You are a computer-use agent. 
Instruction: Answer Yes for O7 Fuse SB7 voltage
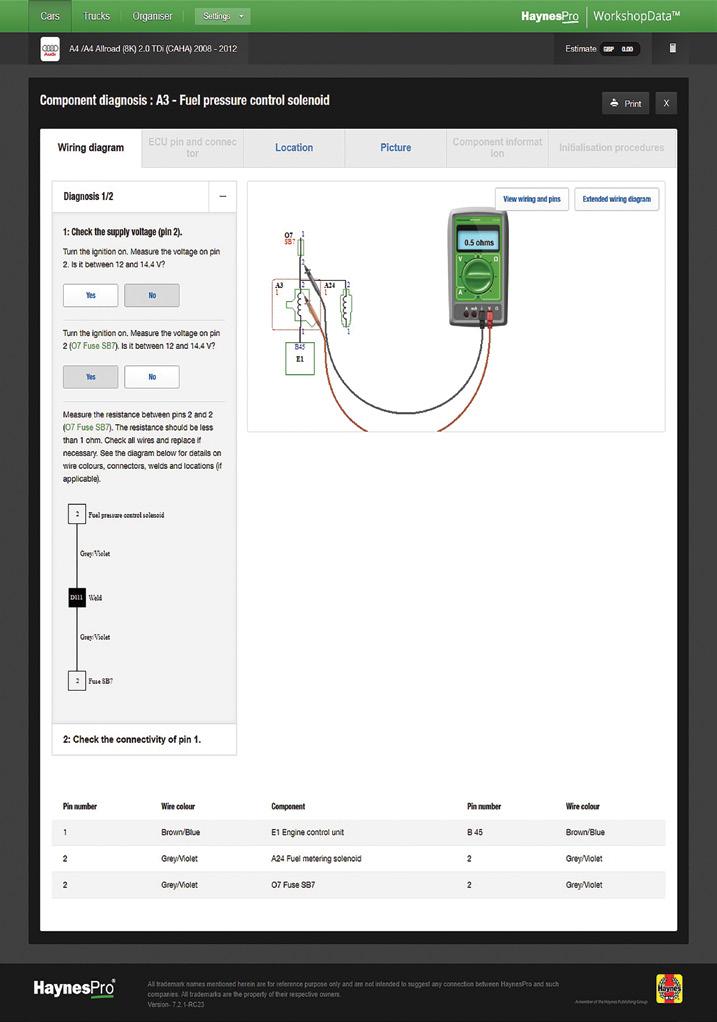(91, 377)
